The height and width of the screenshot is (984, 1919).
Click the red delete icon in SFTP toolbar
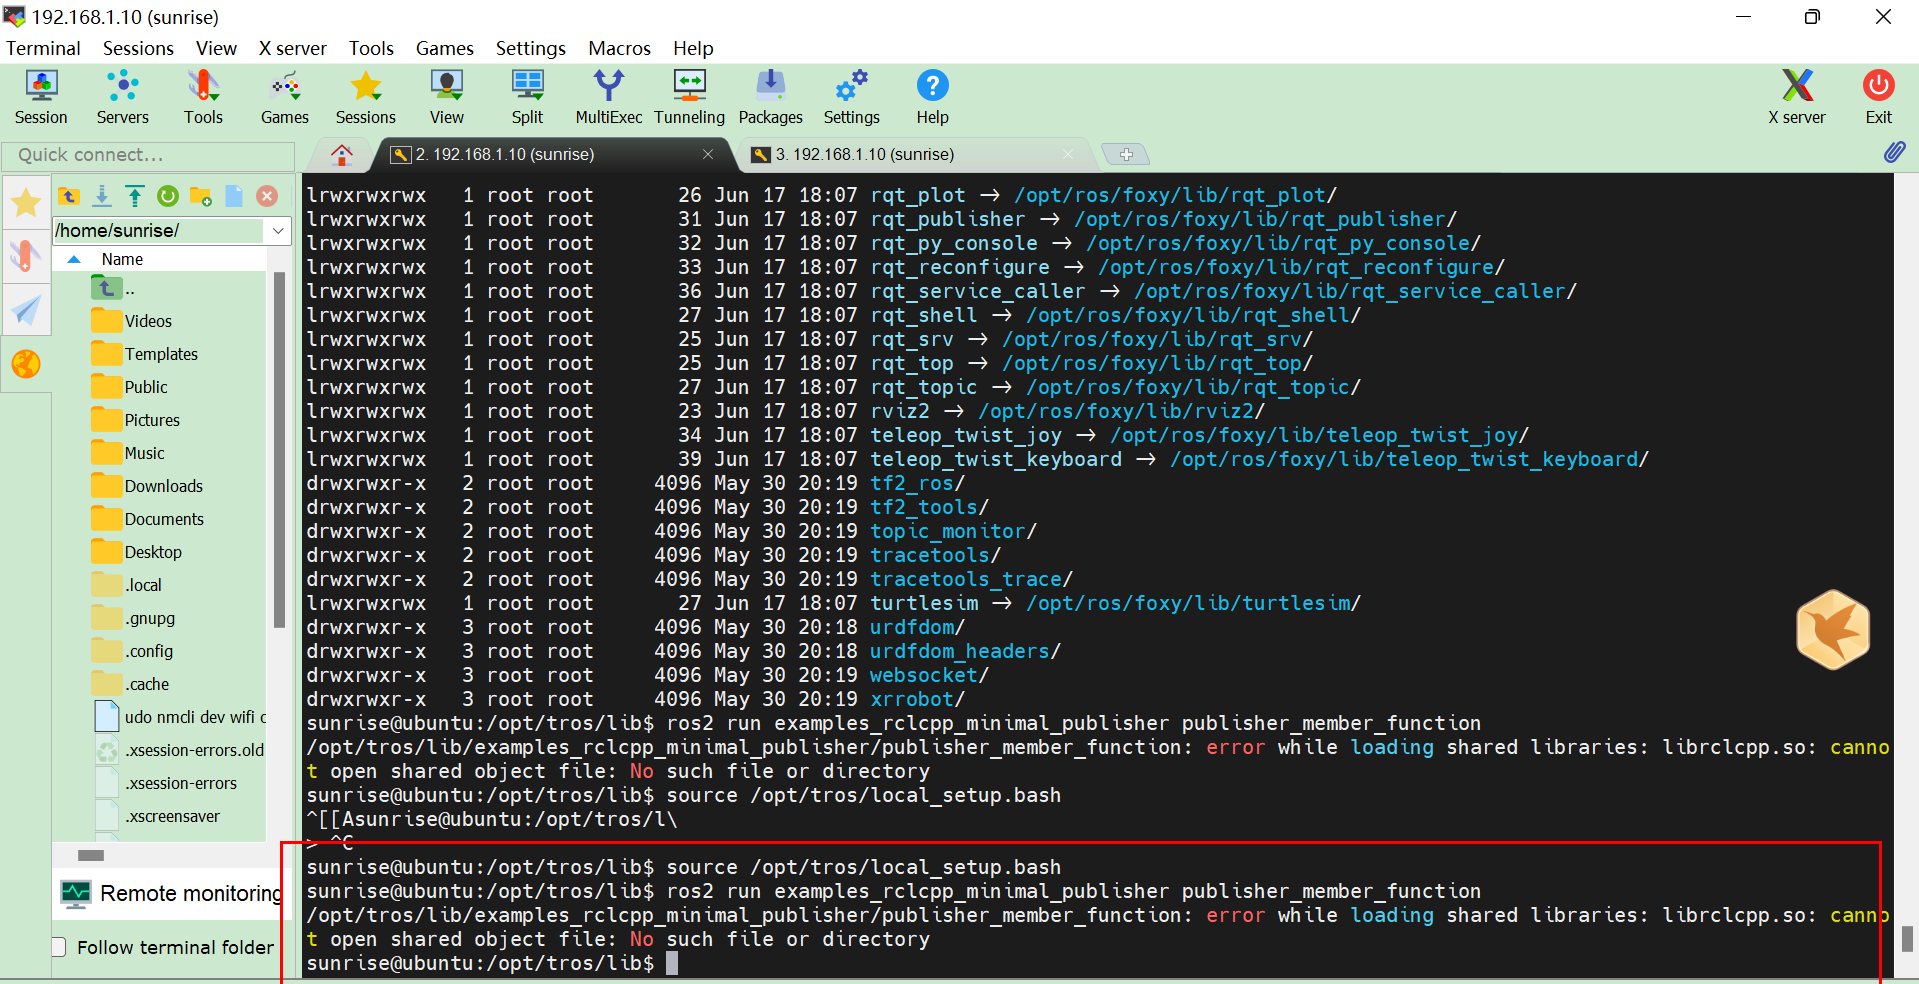coord(267,196)
